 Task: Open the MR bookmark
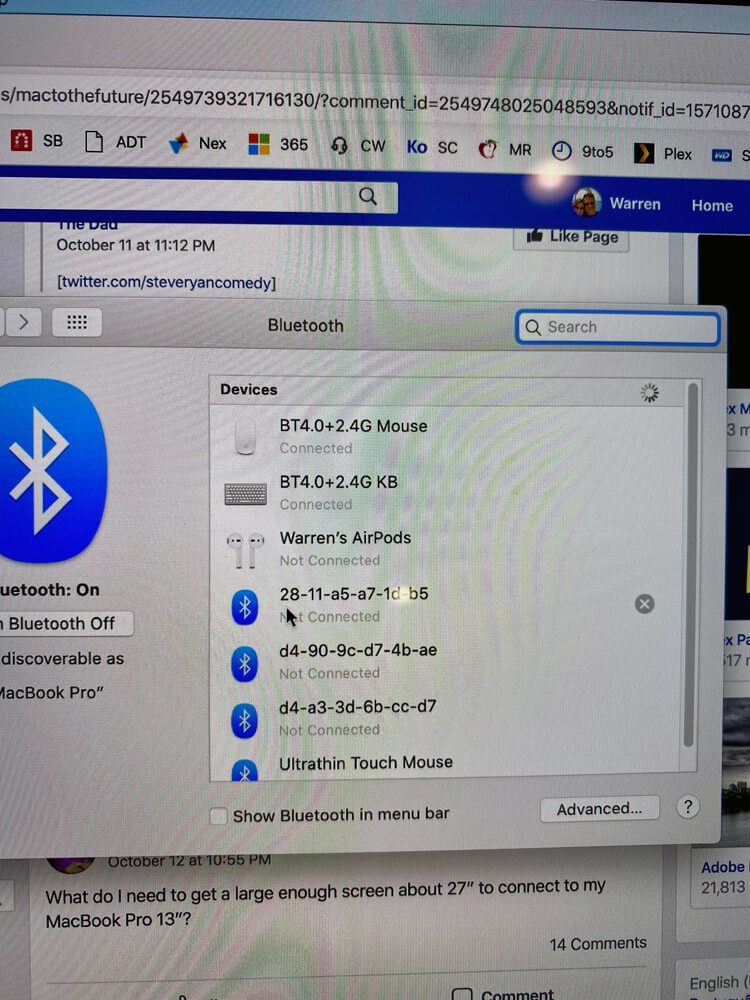[x=504, y=150]
